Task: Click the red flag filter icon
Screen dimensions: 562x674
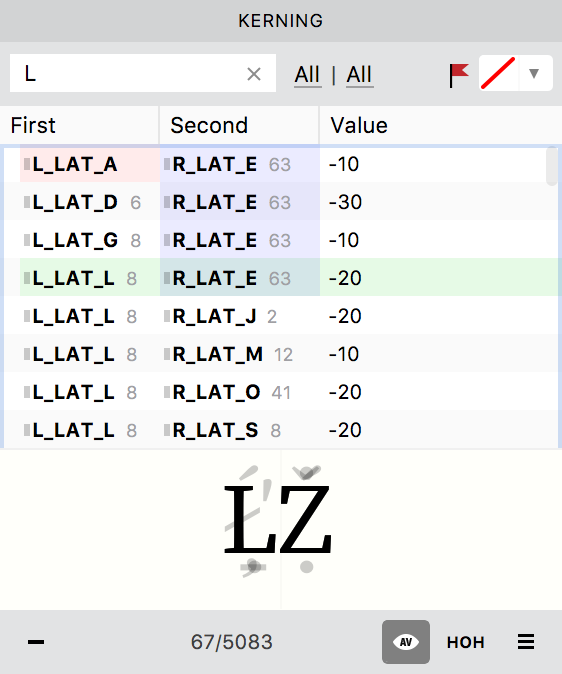Action: click(459, 75)
